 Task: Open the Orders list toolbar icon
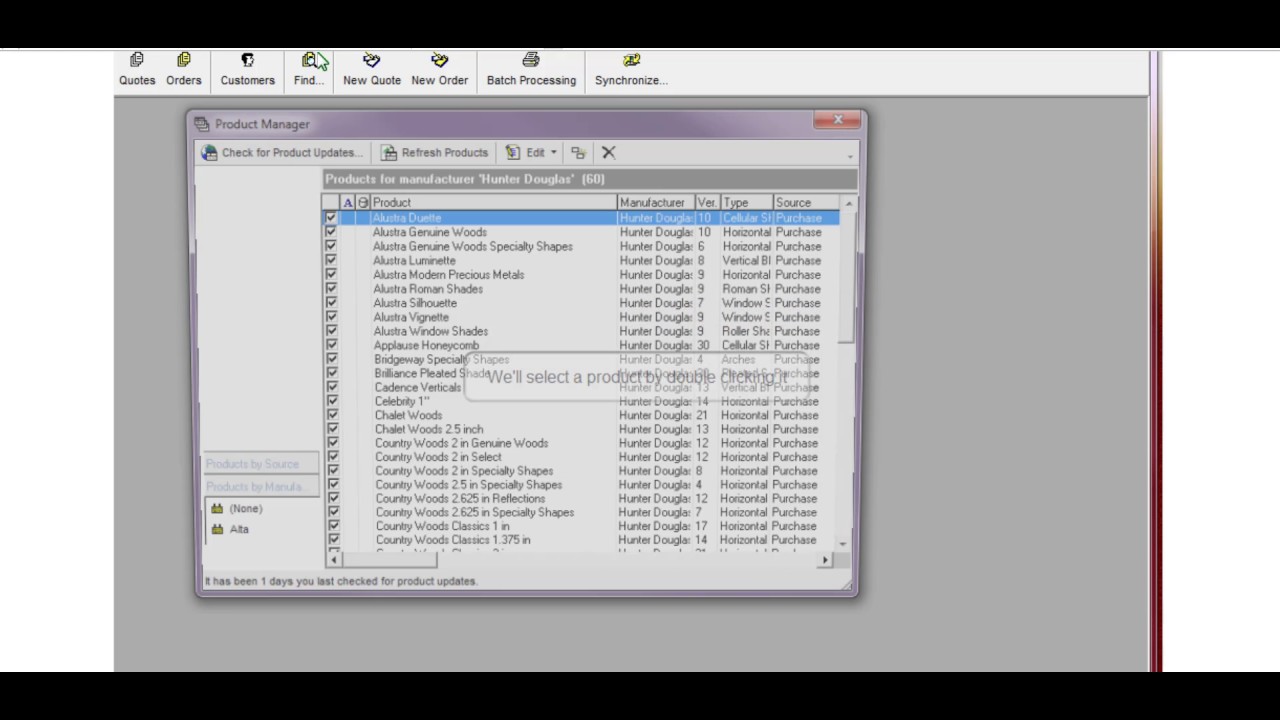coord(184,70)
